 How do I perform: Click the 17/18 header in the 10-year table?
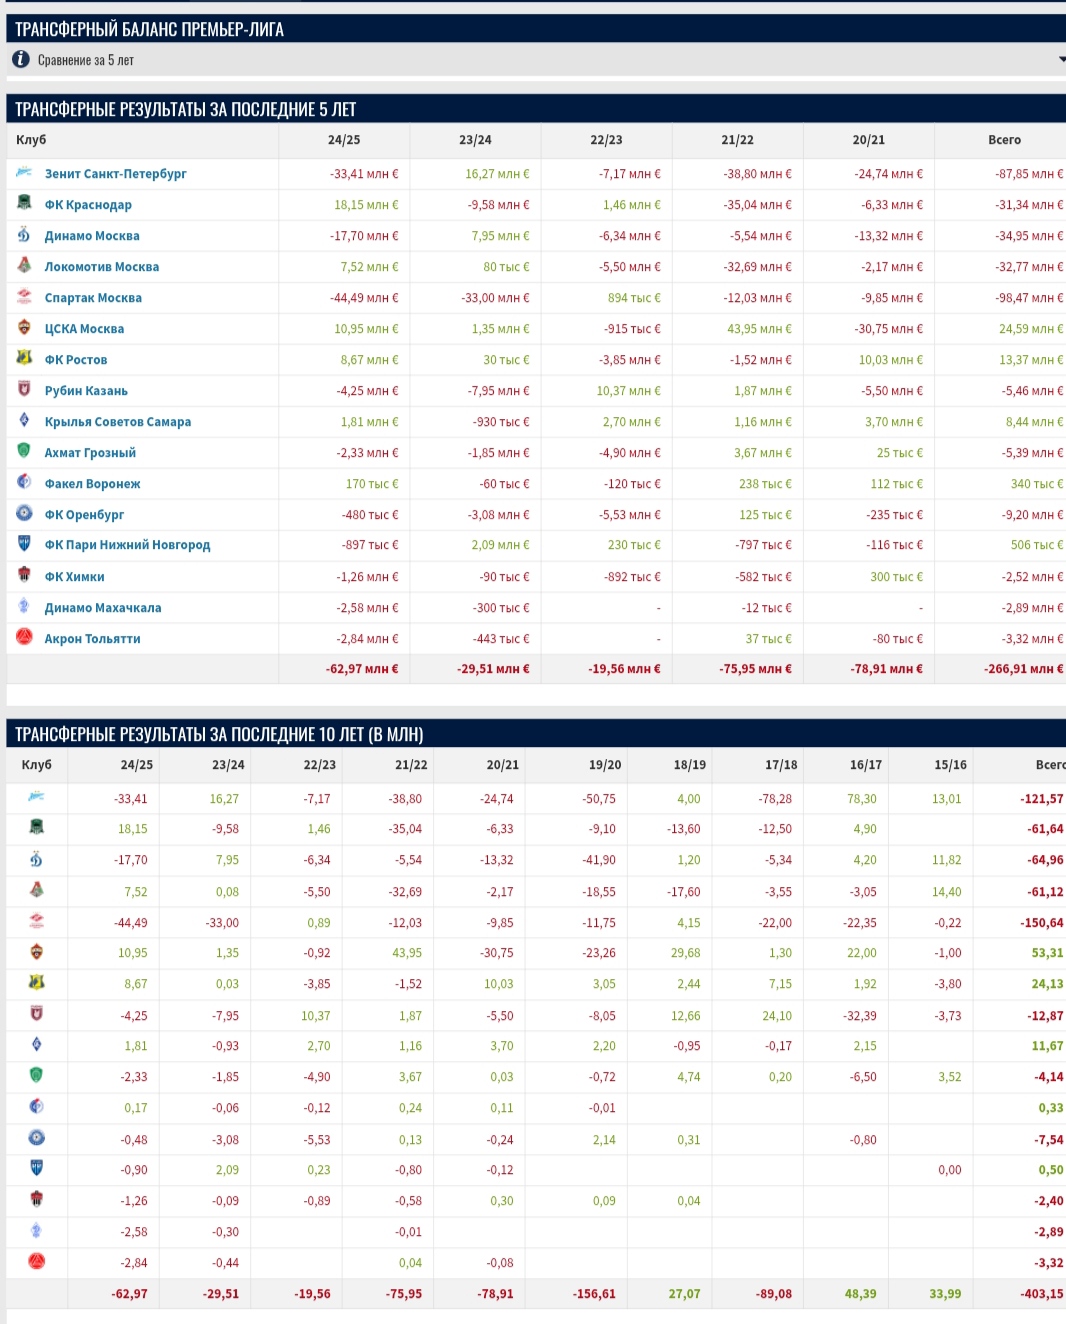(781, 765)
